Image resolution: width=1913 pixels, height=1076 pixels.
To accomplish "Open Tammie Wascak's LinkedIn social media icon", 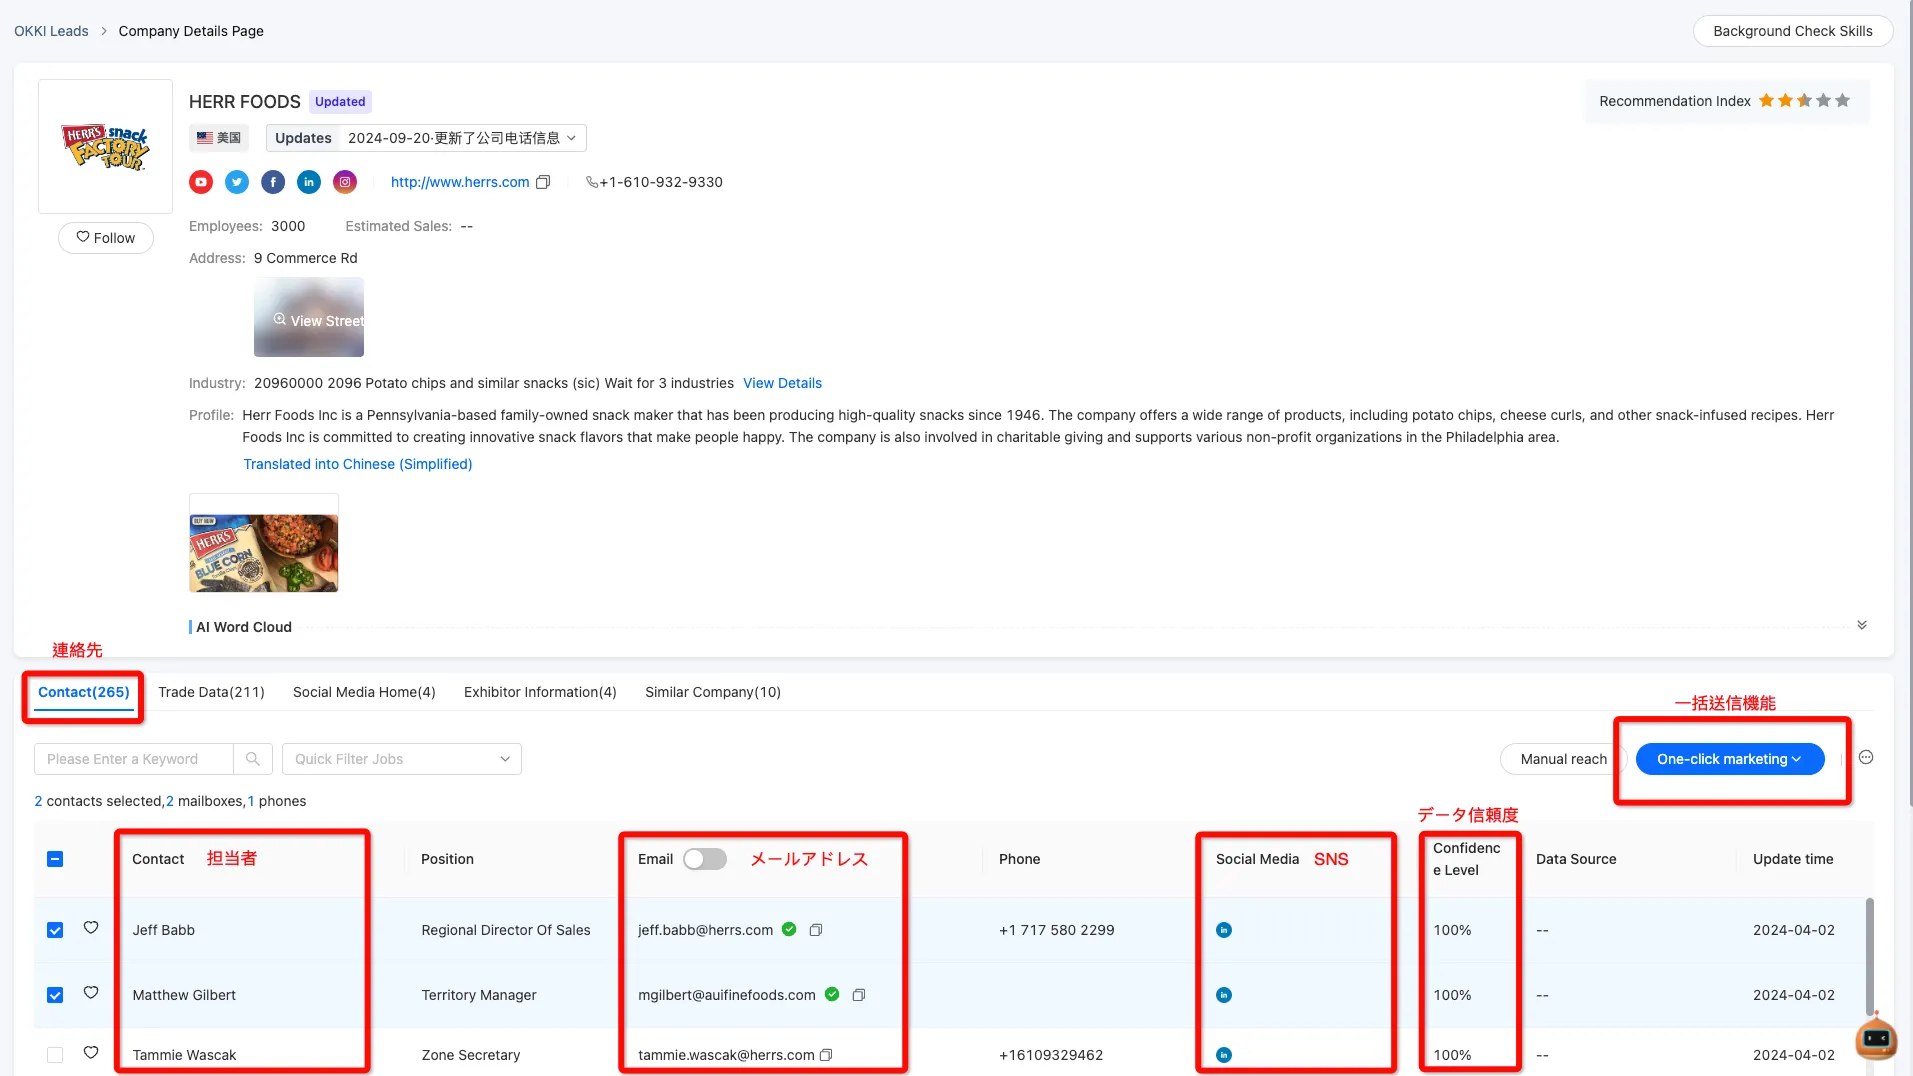I will point(1224,1055).
